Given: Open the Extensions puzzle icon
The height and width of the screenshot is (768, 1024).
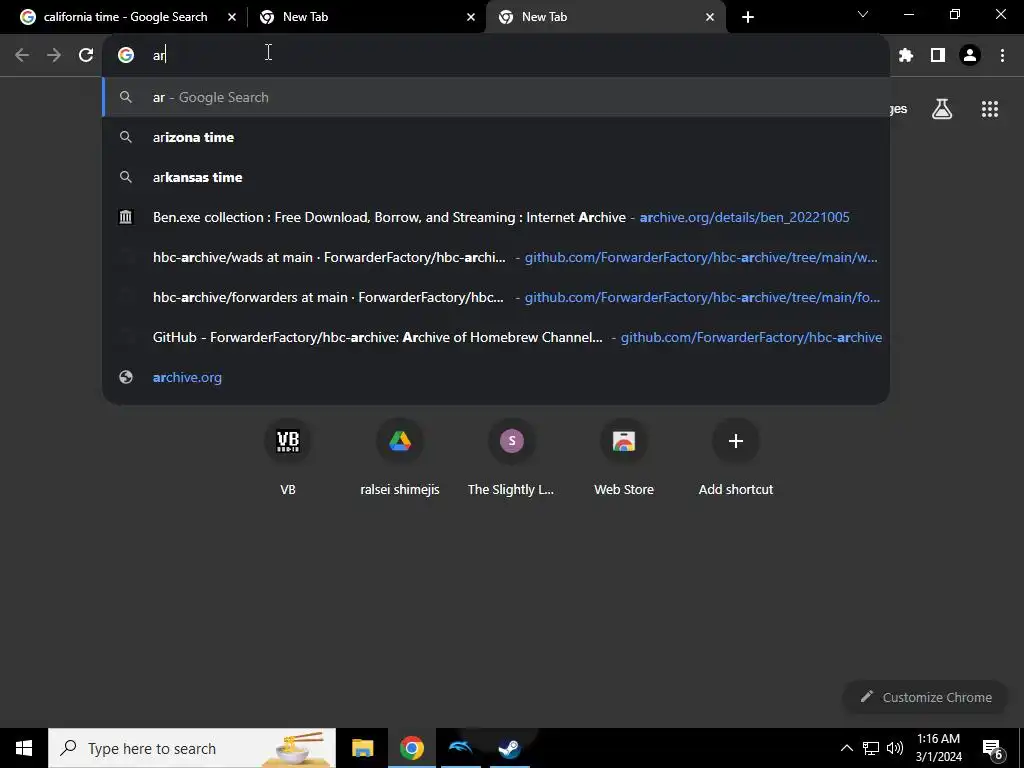Looking at the screenshot, I should pos(906,55).
